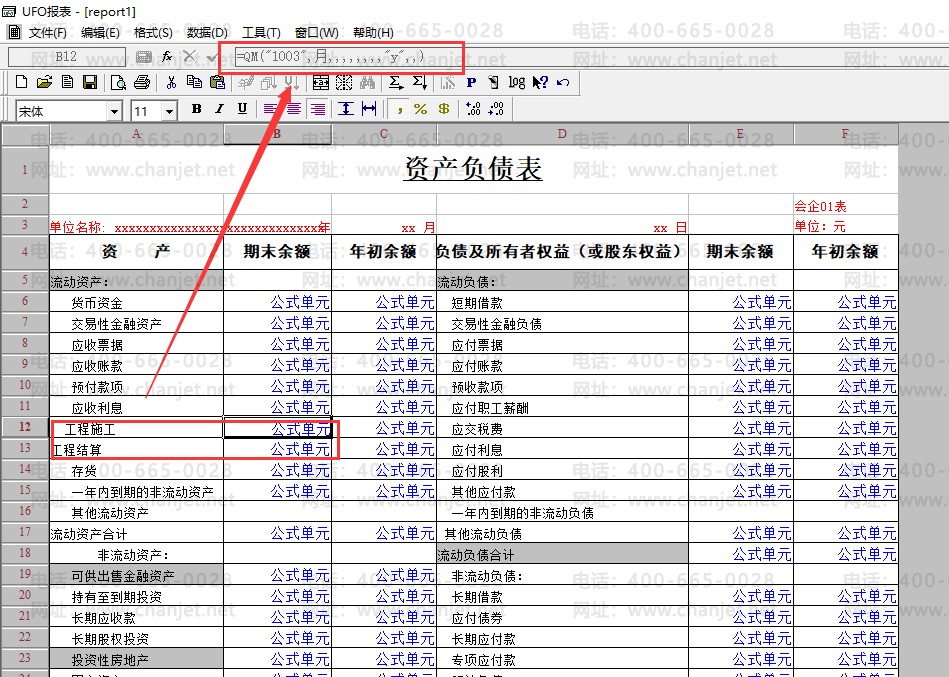Expand the font size dropdown
The image size is (949, 677).
click(169, 111)
